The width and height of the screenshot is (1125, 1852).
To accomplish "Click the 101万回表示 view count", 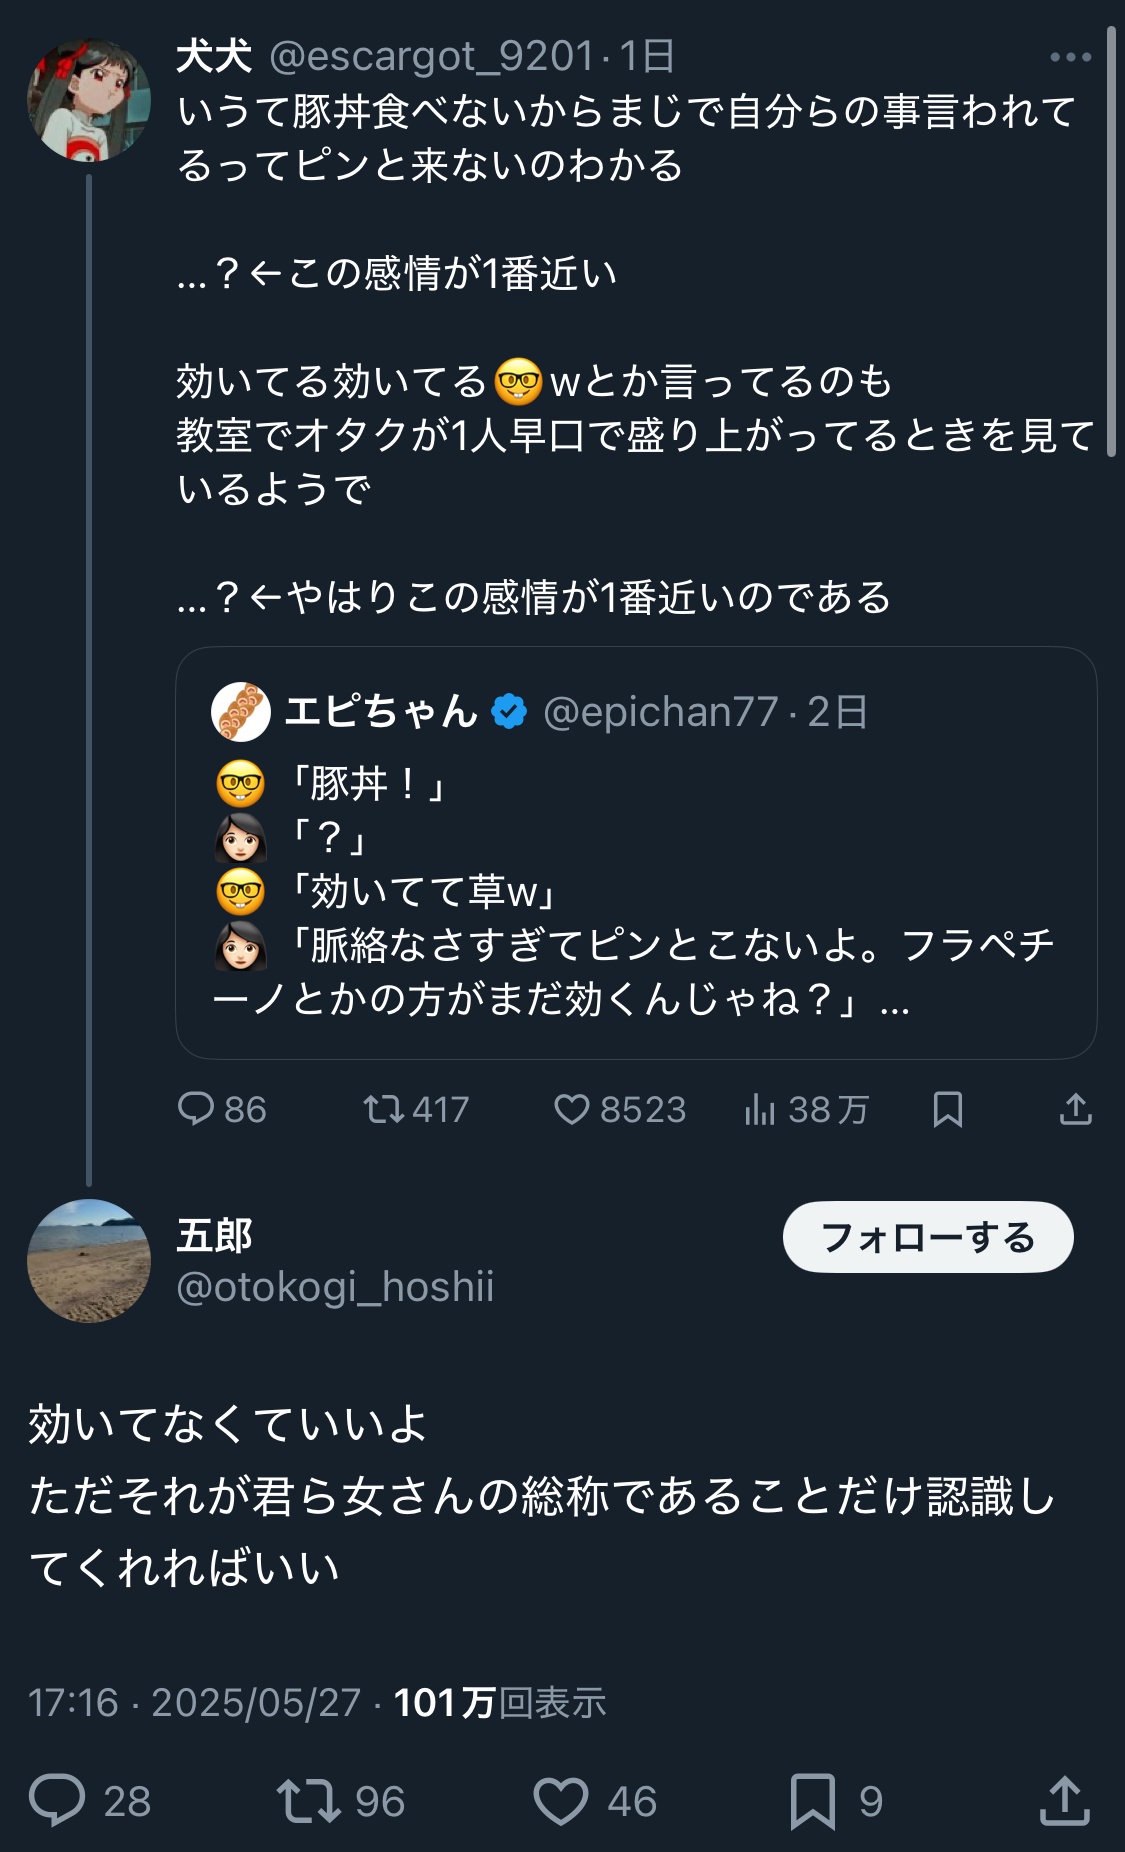I will click(500, 1702).
